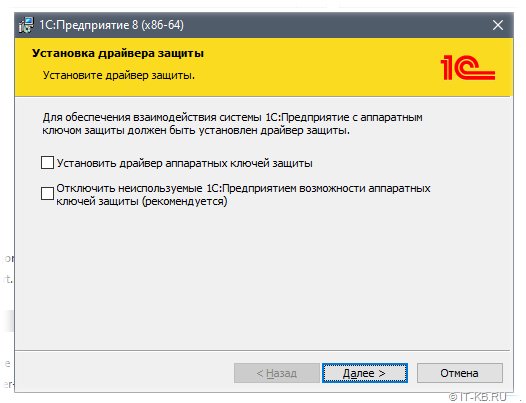526x403 pixels.
Task: Click the red 1C logo
Action: (x=467, y=67)
